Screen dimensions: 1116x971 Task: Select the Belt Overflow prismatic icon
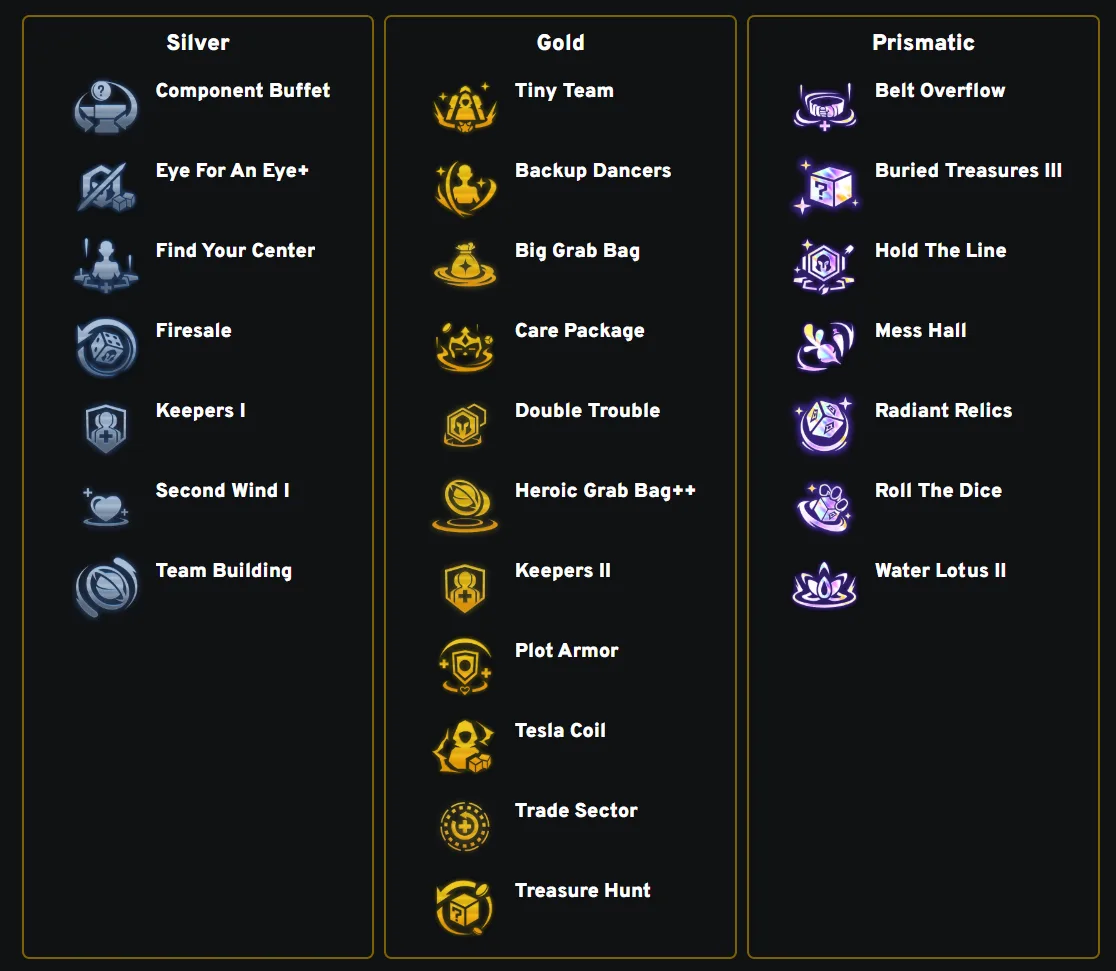click(x=825, y=107)
